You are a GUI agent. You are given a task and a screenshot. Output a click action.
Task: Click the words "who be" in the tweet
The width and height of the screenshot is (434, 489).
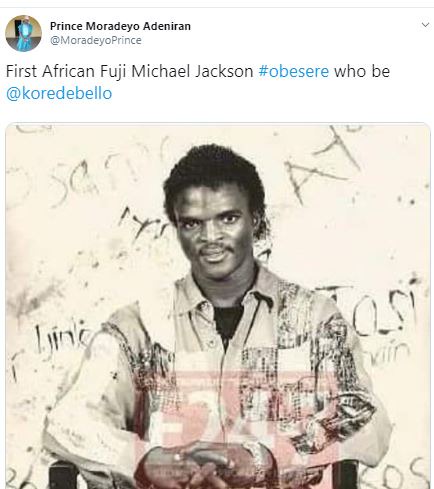click(x=362, y=71)
